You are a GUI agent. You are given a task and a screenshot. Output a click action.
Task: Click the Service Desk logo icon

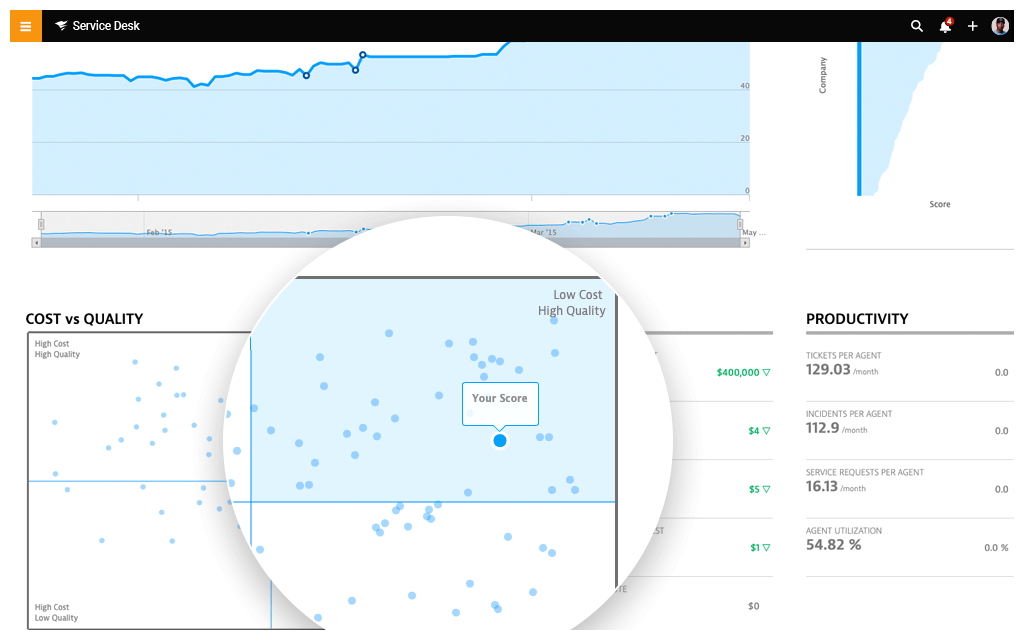tap(62, 25)
